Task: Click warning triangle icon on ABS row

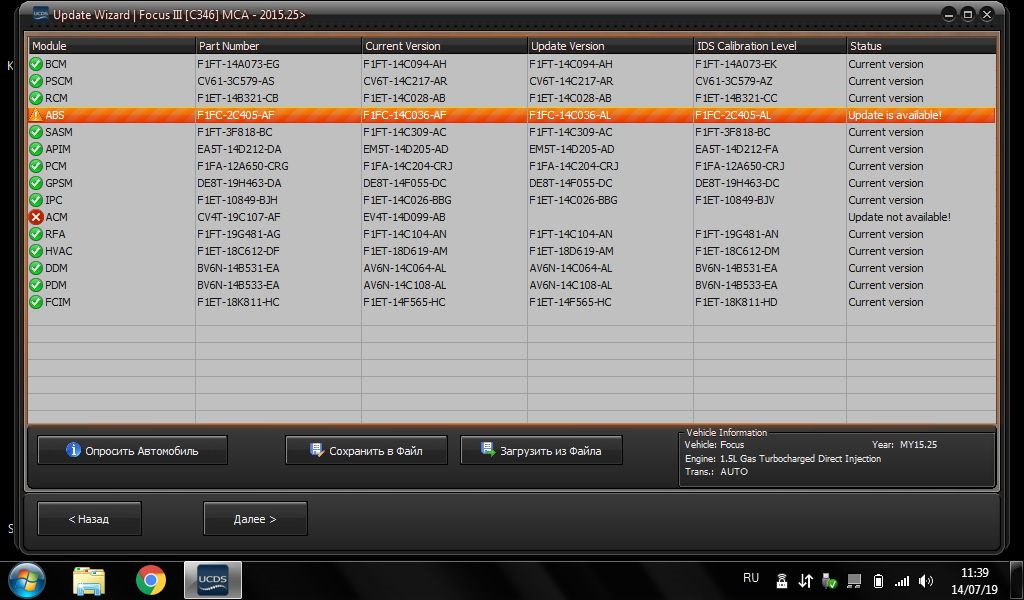Action: (36, 115)
